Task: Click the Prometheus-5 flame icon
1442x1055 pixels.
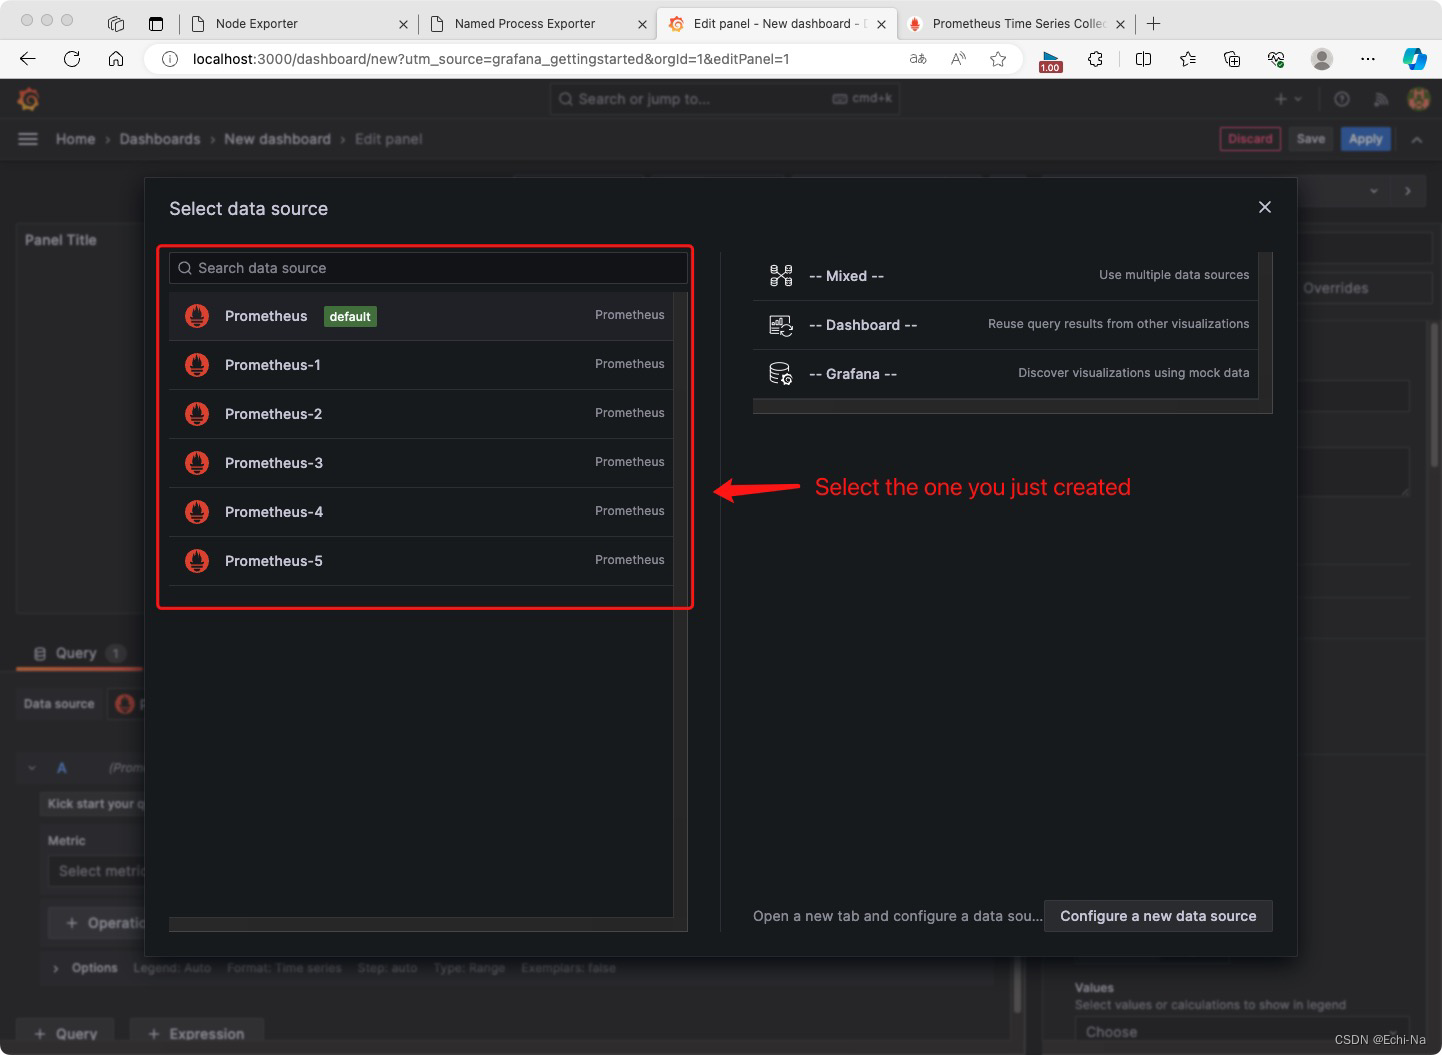Action: pos(197,561)
